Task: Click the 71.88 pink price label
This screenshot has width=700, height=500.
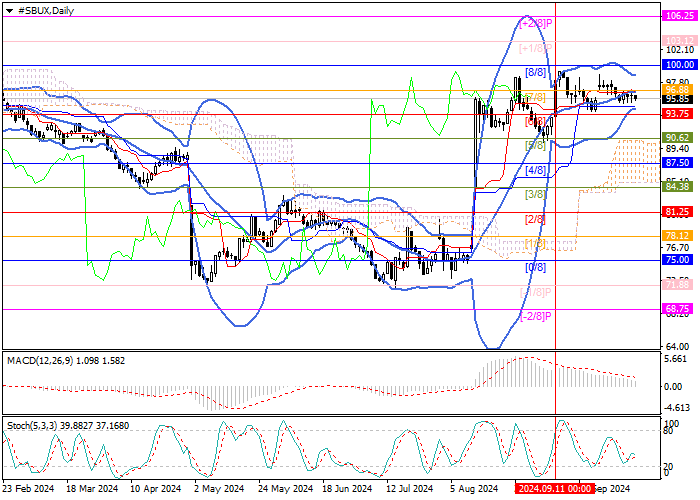Action: [x=678, y=285]
